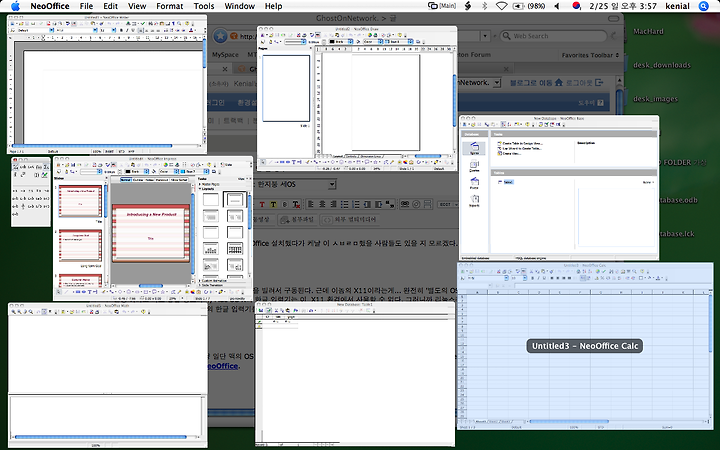The image size is (720, 450).
Task: Open the Format menu
Action: coord(169,6)
